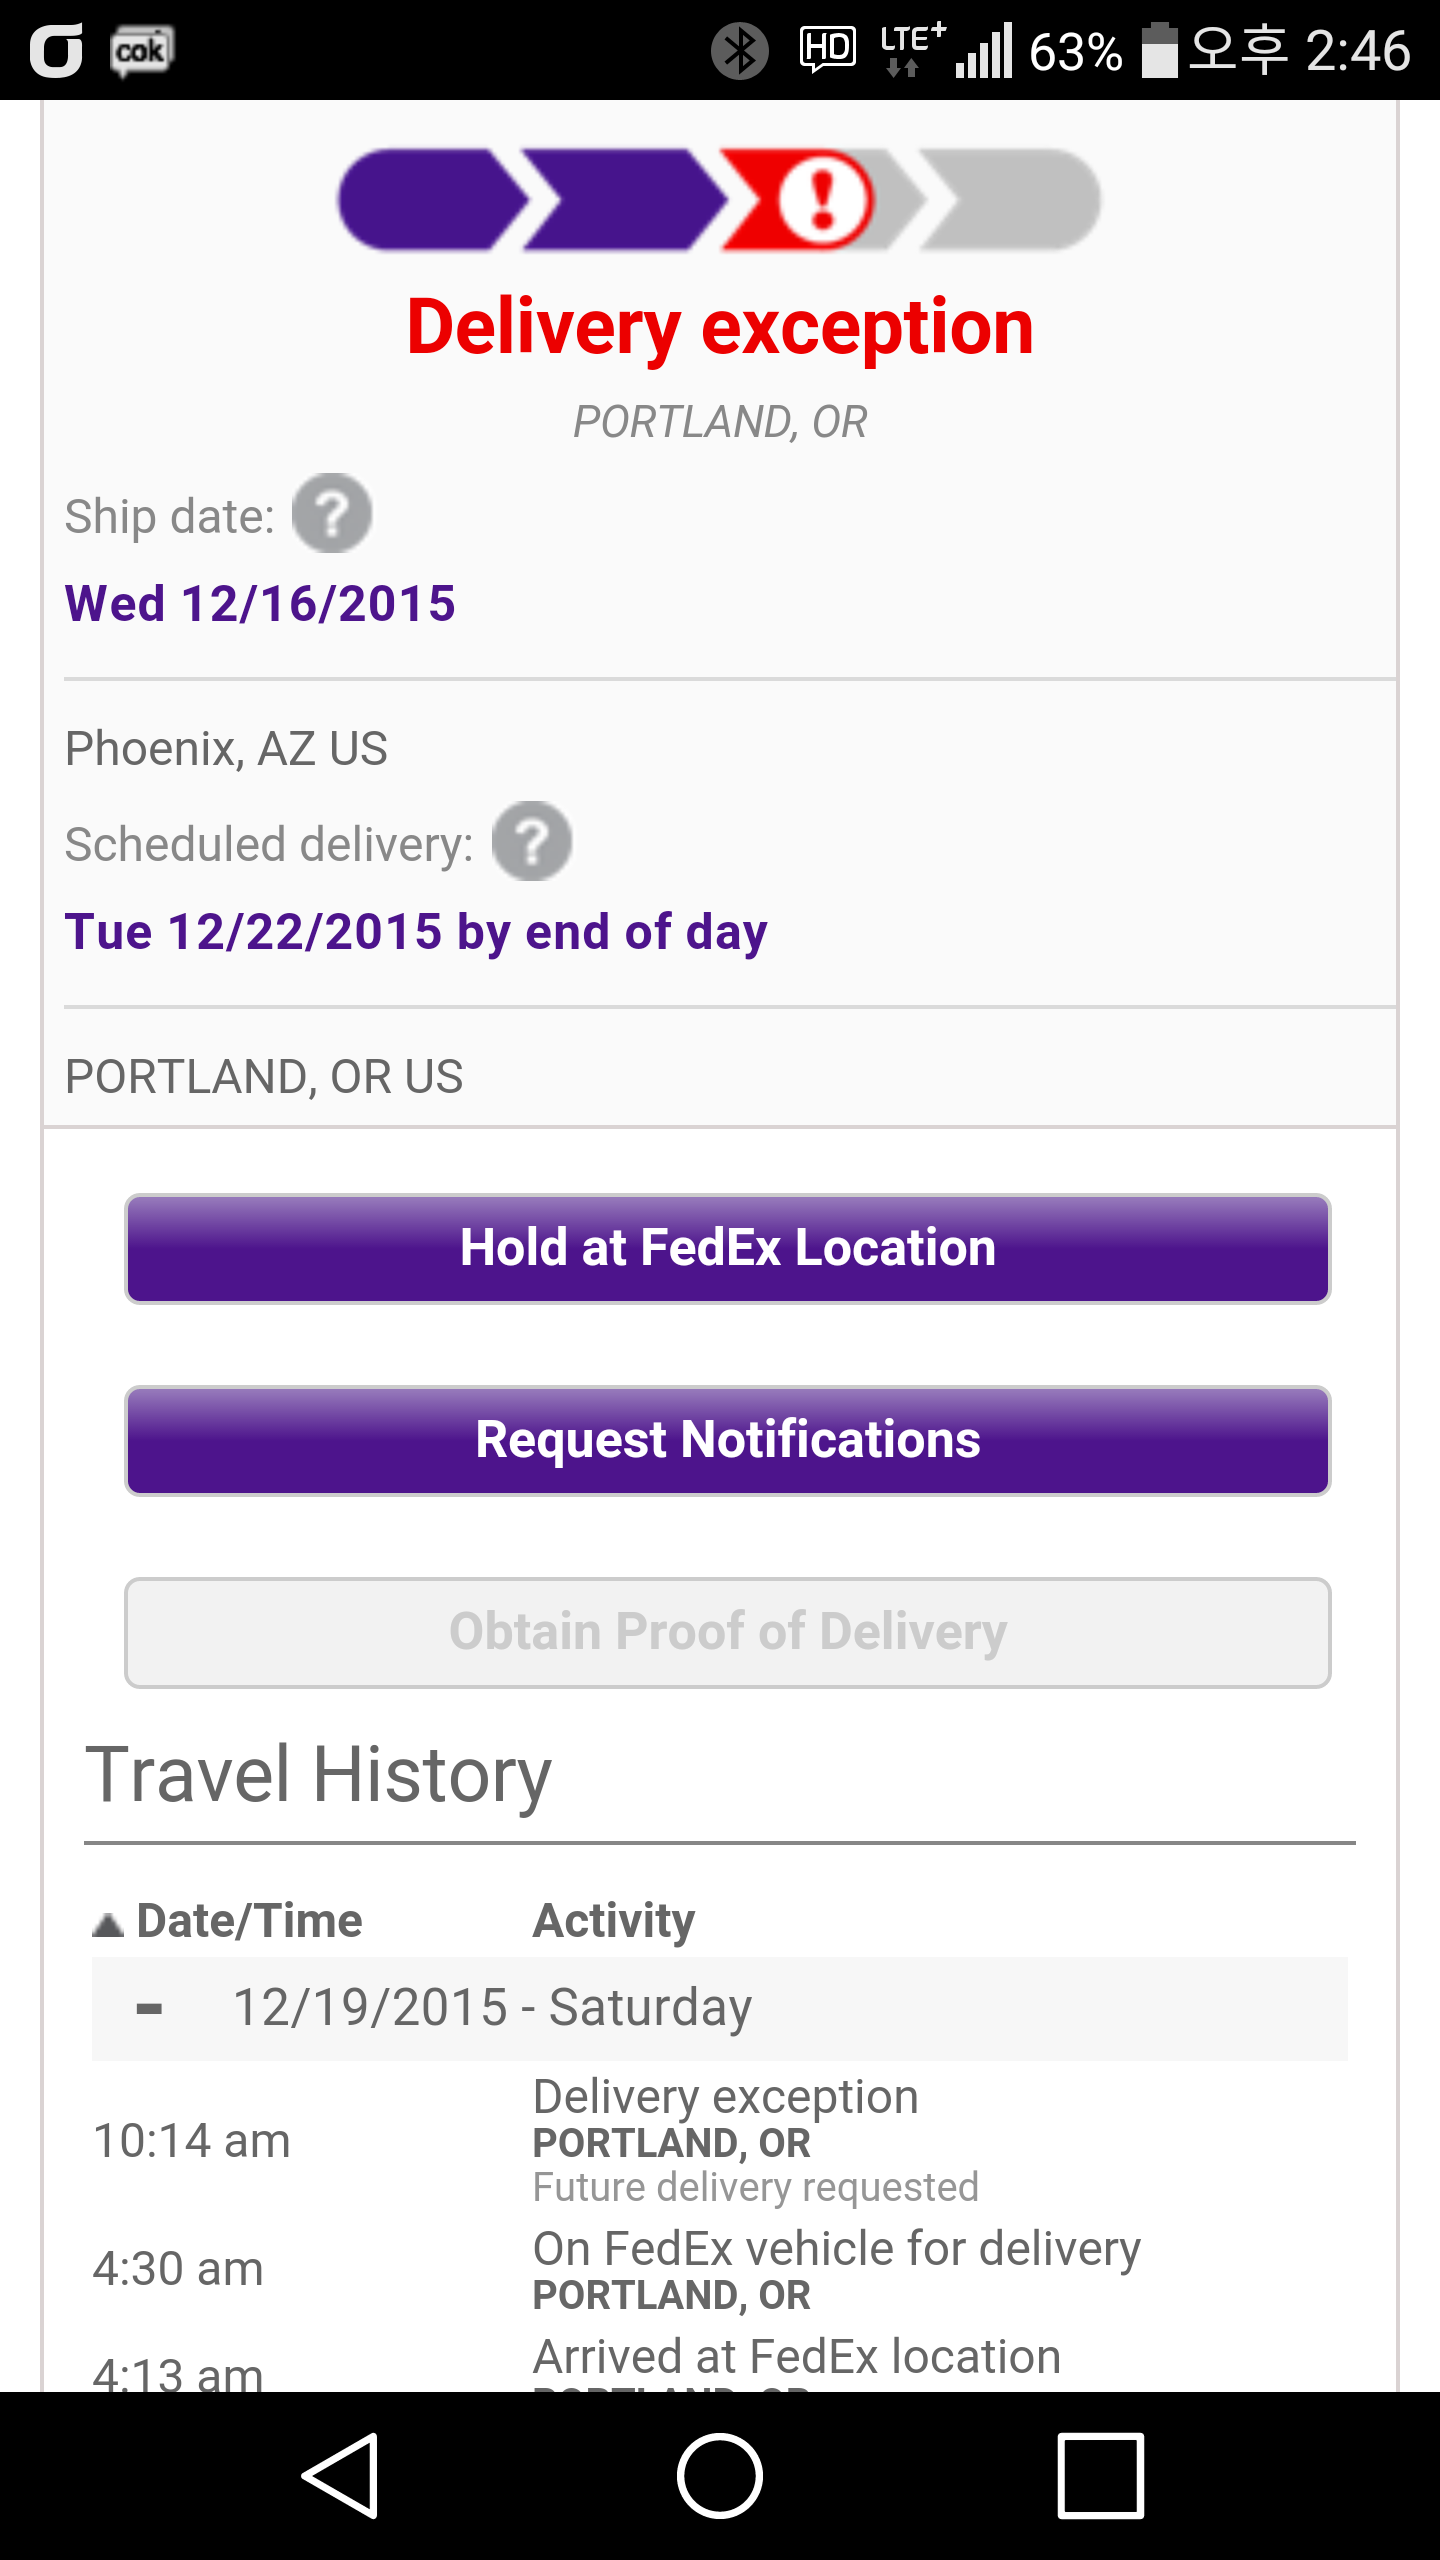Tap the red exception alert icon
1440x2560 pixels.
[x=822, y=200]
